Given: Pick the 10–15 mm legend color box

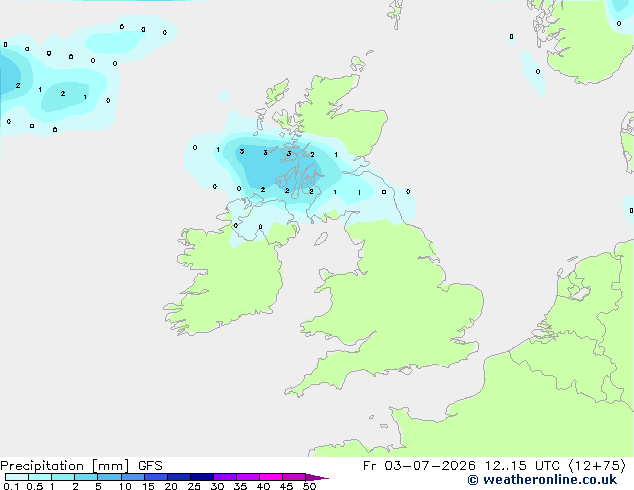Looking at the screenshot, I should coord(133,477).
